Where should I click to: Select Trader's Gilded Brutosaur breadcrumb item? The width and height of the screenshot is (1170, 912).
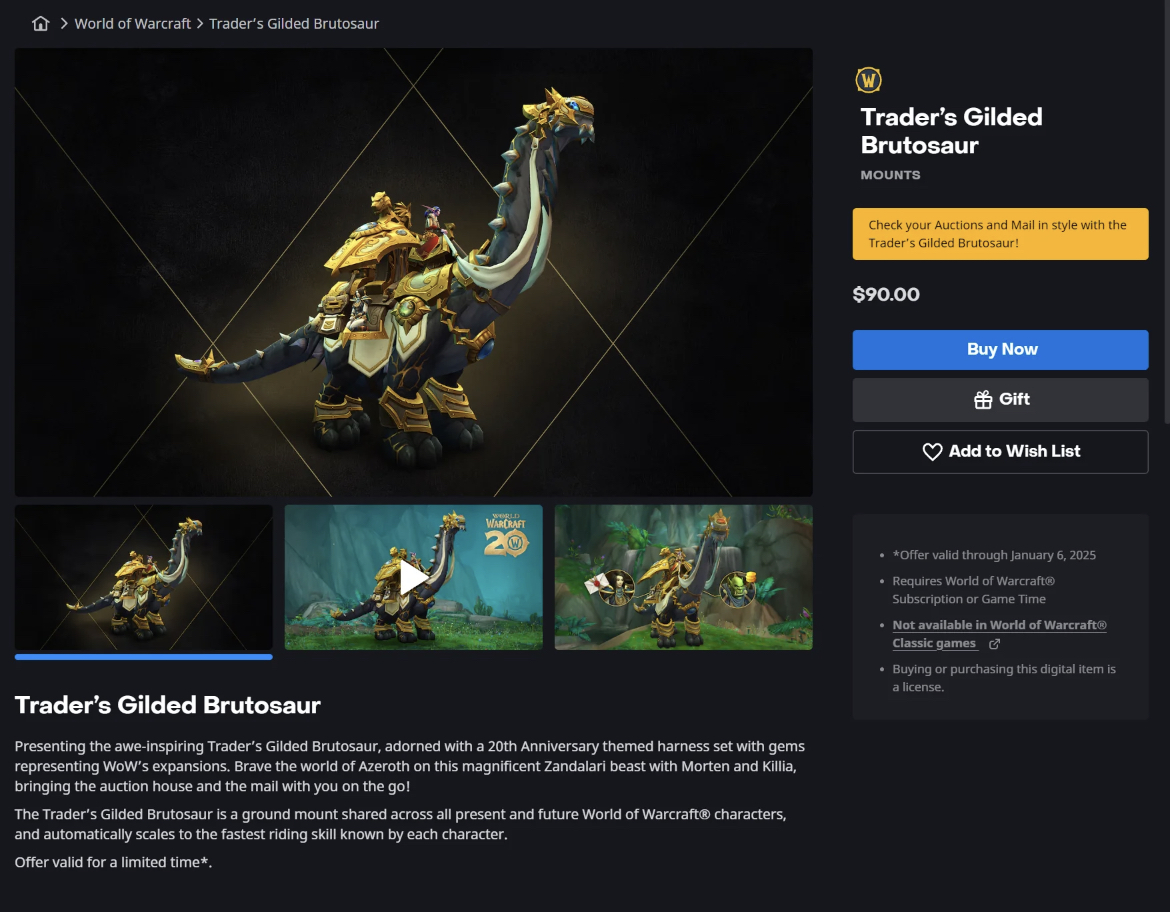[294, 24]
